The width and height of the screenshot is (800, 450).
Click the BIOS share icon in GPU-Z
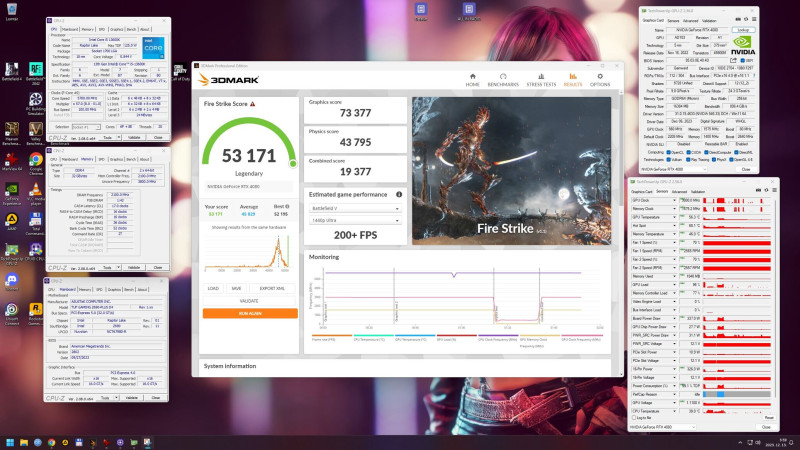coord(733,60)
